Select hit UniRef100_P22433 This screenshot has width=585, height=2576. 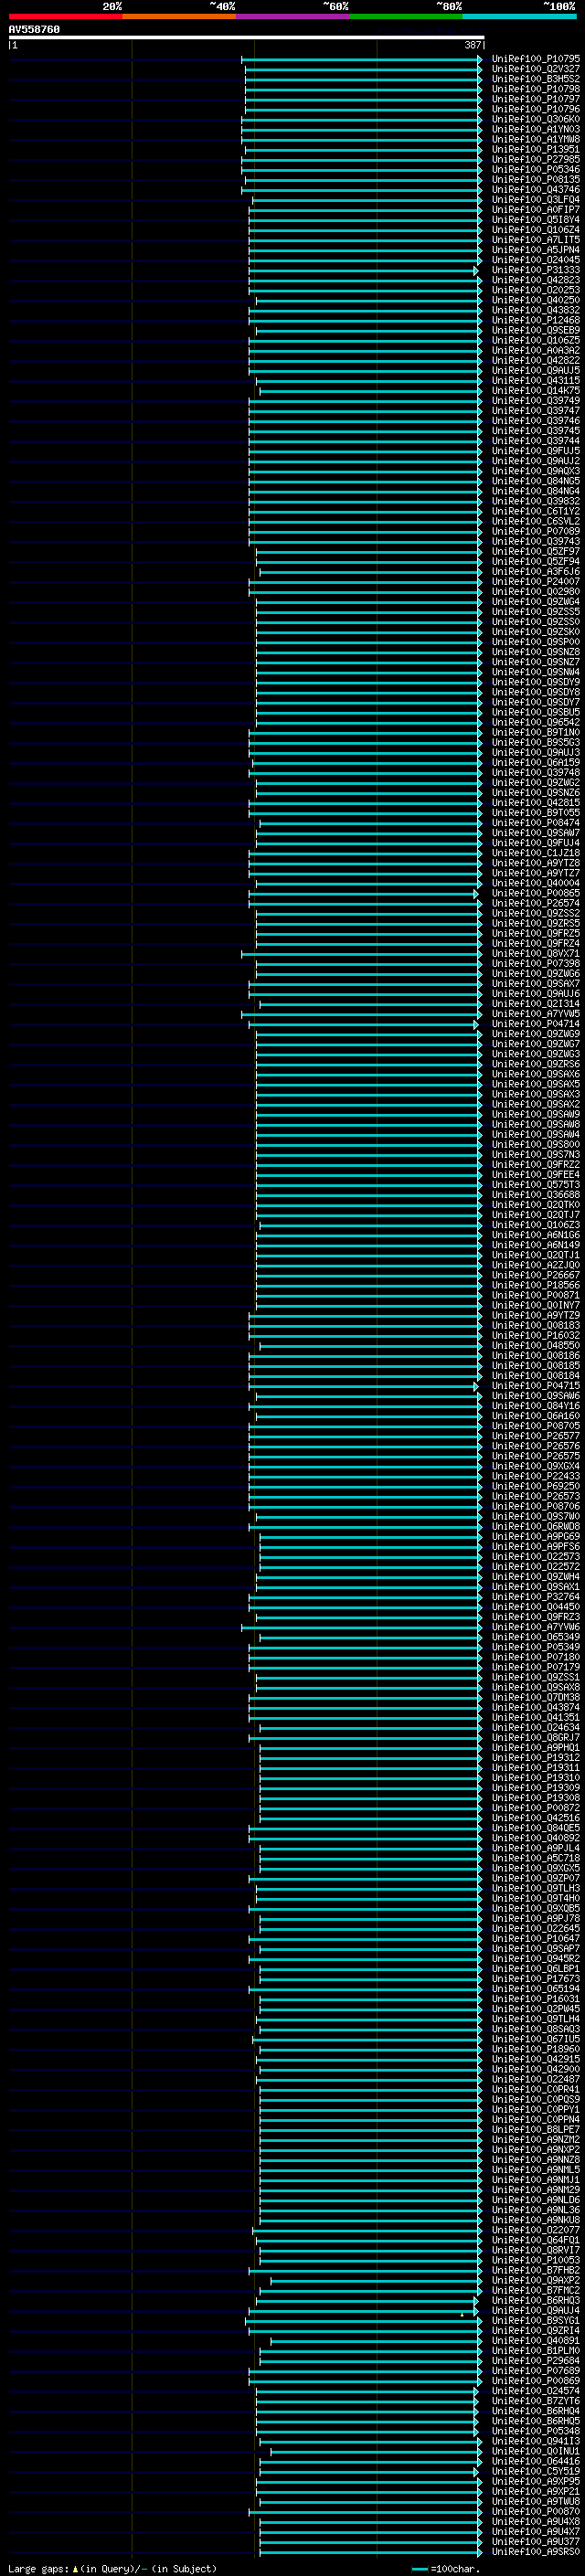(536, 1476)
